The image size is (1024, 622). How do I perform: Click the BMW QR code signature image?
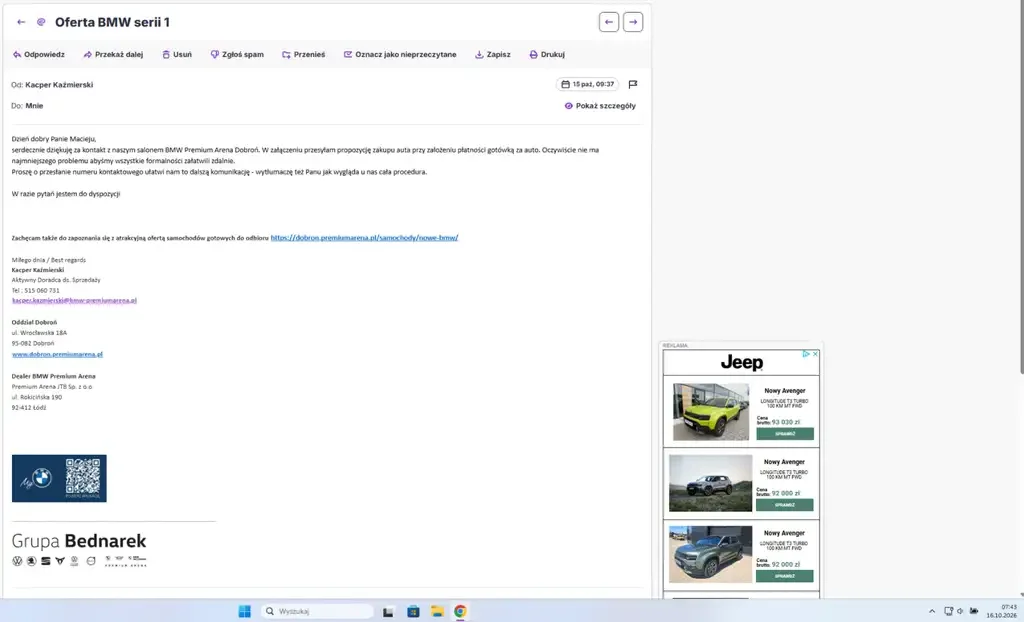tap(59, 479)
